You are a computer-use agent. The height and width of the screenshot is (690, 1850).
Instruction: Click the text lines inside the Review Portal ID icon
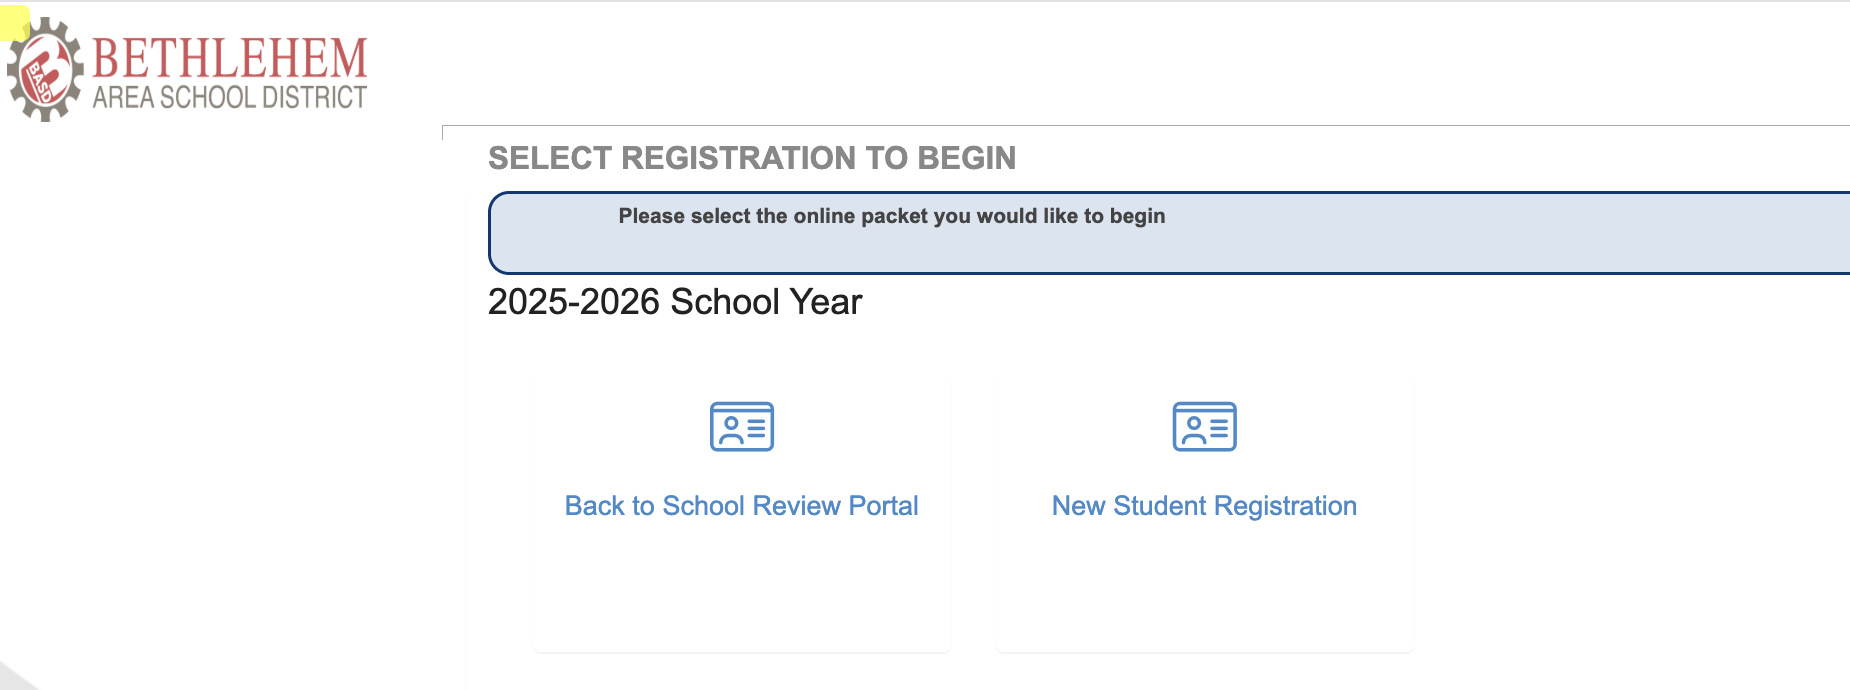pyautogui.click(x=757, y=429)
